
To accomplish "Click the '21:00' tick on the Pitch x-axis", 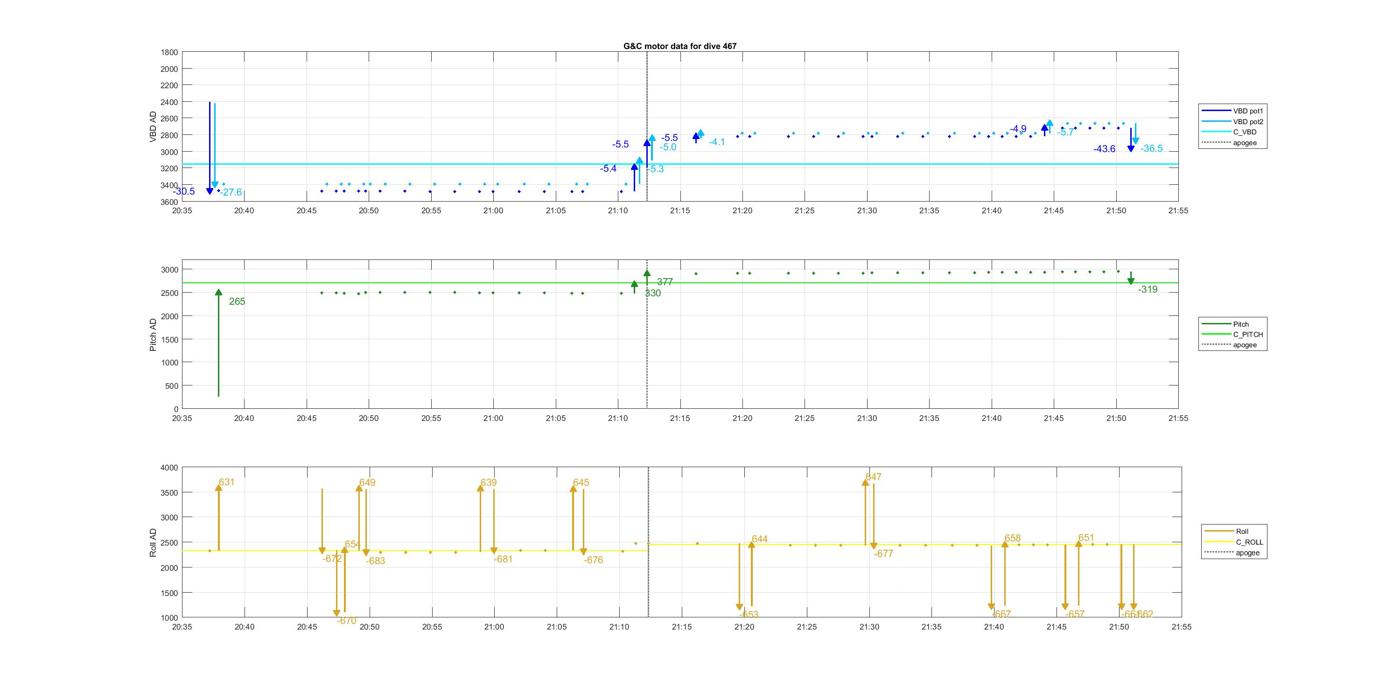I will pyautogui.click(x=493, y=418).
